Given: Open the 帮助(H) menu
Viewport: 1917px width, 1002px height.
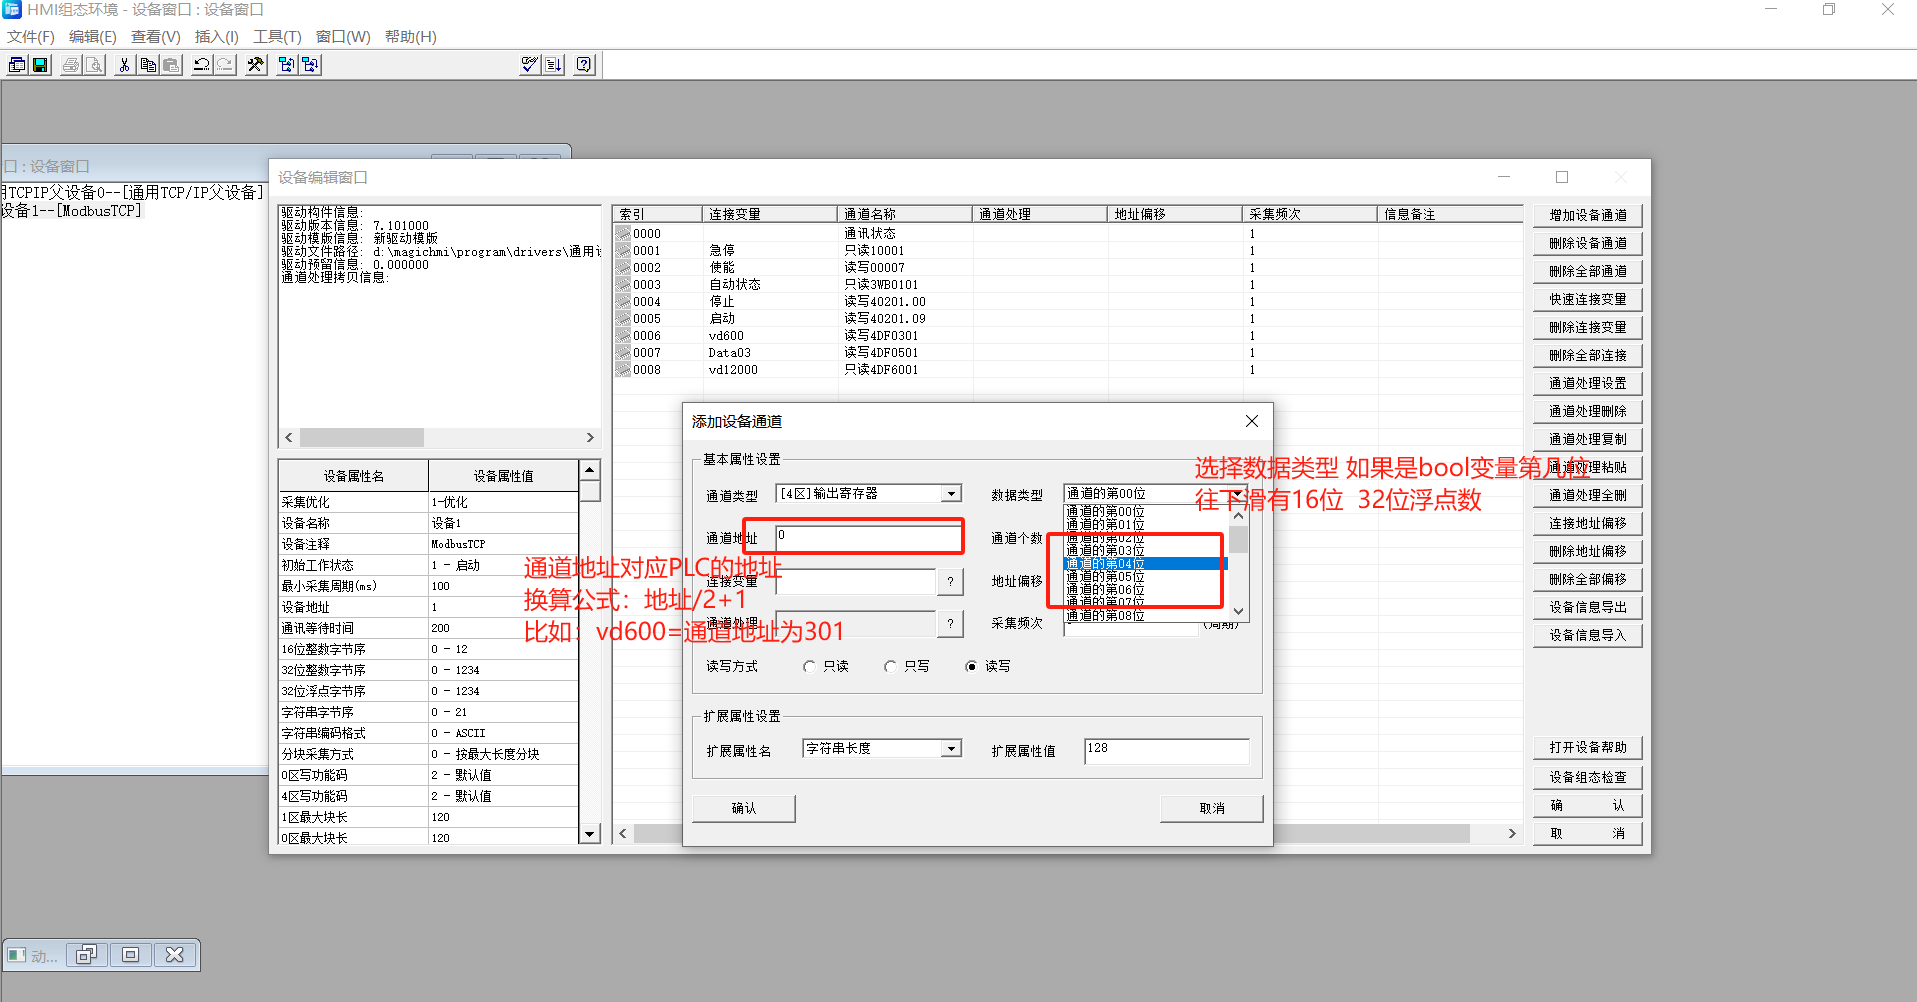Looking at the screenshot, I should (411, 37).
